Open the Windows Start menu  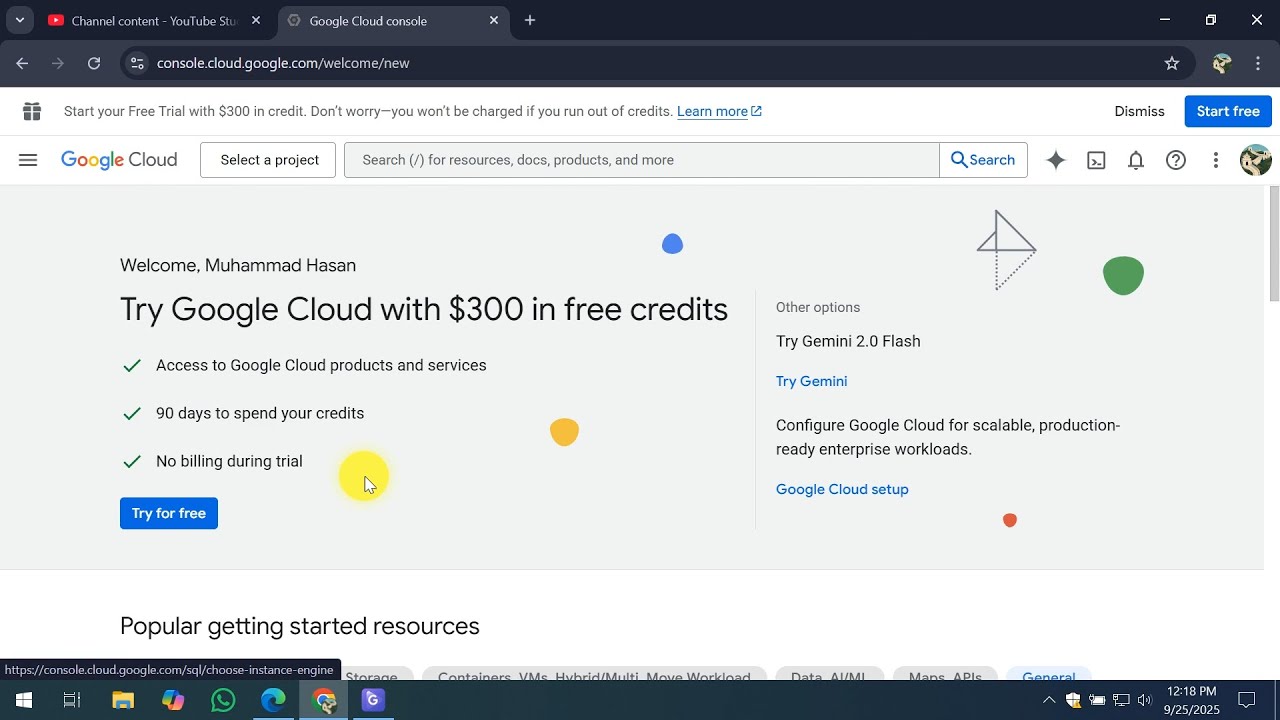point(24,700)
